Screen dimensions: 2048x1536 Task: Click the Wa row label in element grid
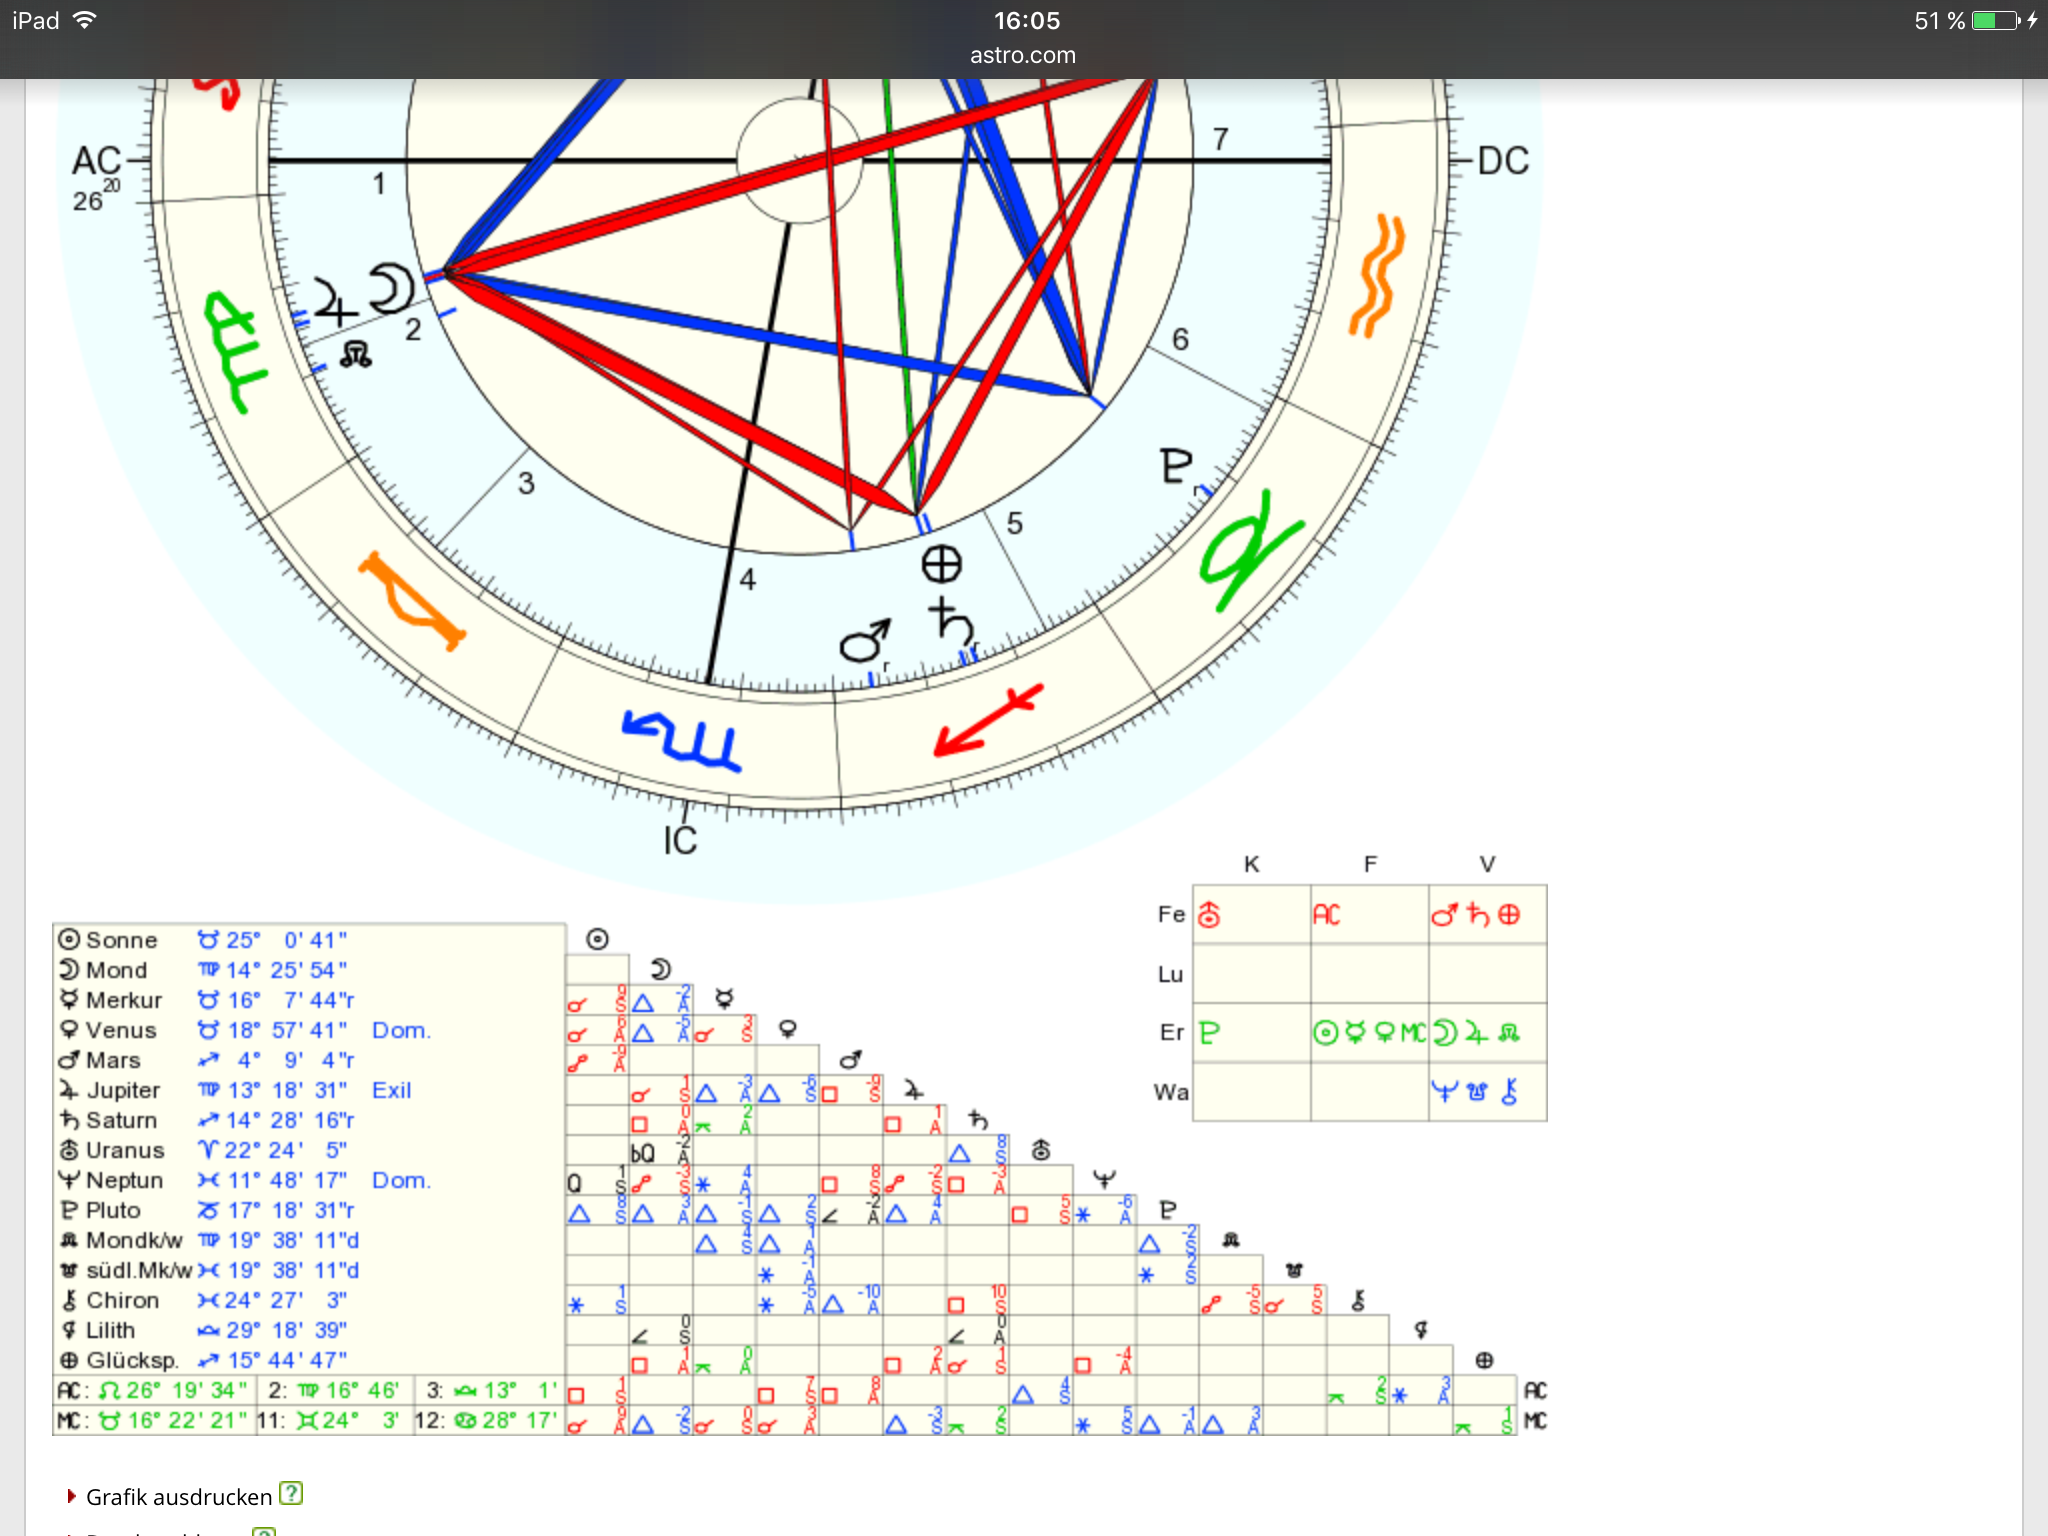tap(1171, 1091)
